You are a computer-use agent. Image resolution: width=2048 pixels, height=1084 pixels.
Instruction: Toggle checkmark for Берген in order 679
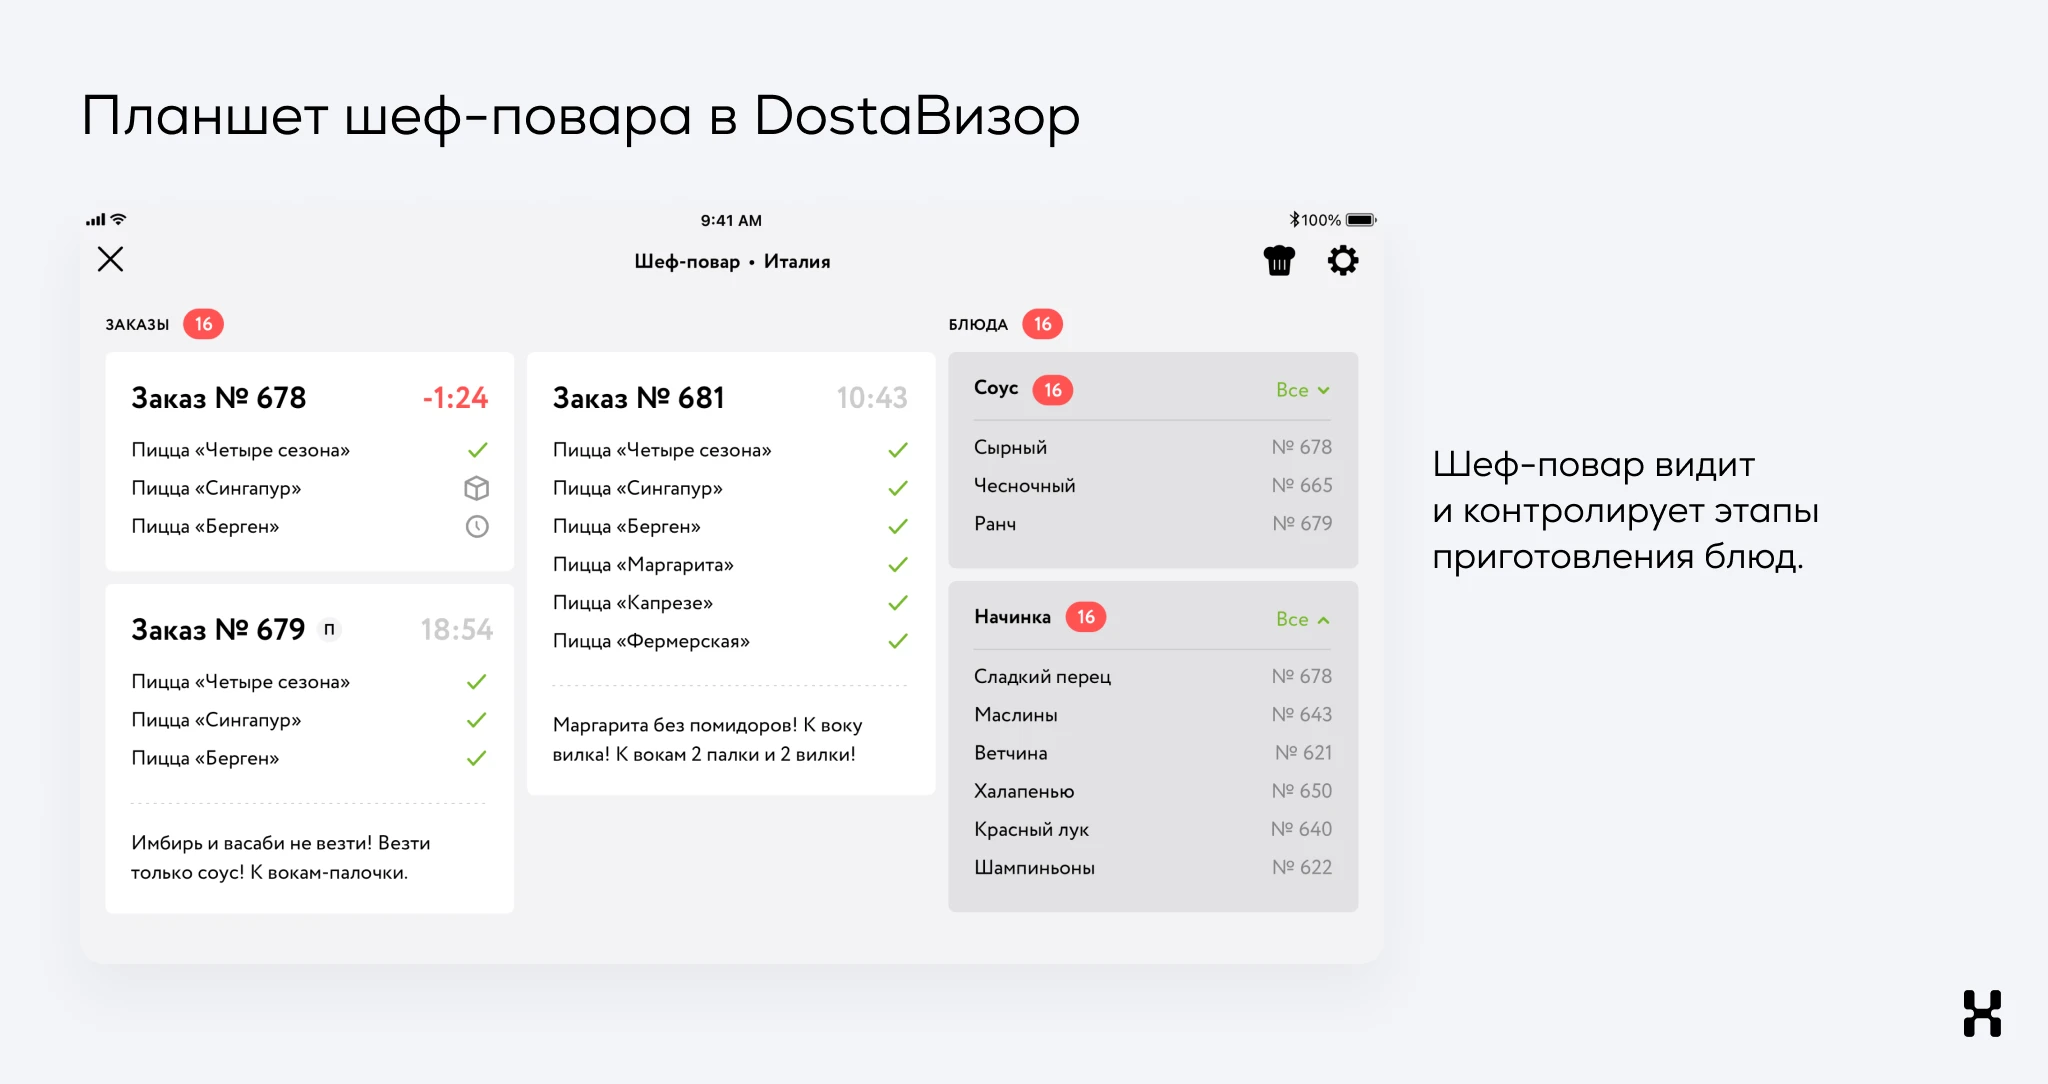coord(476,758)
